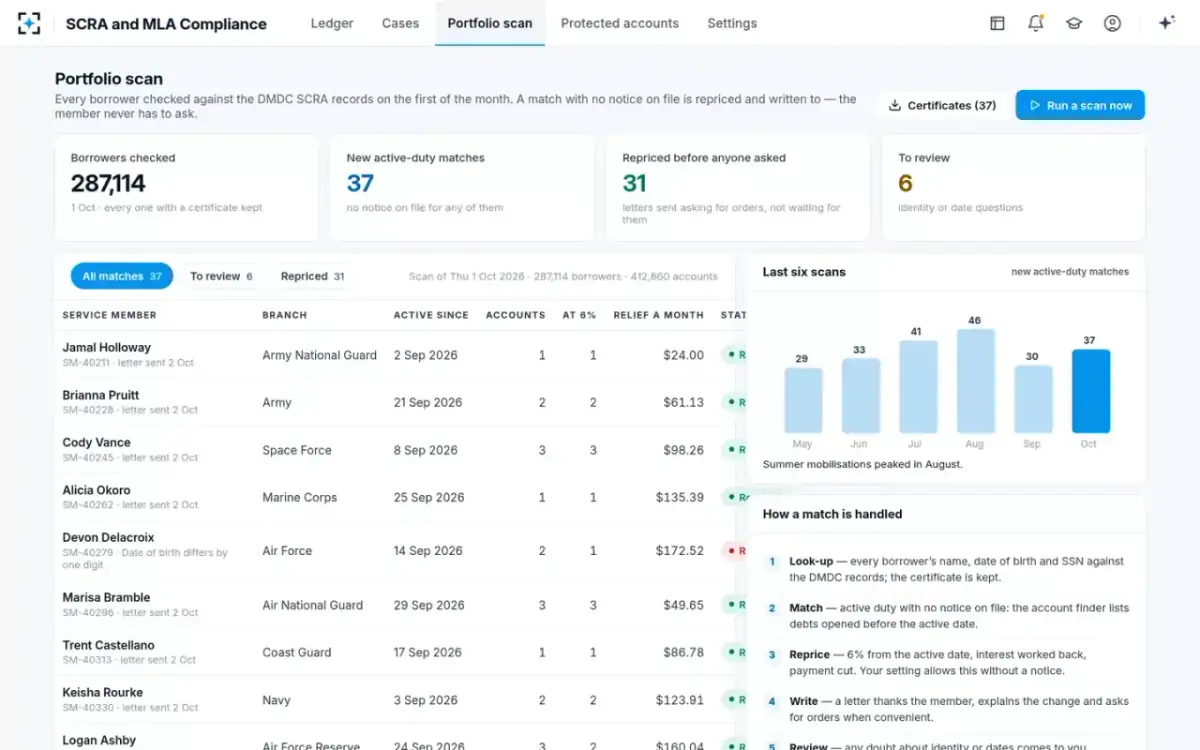Open Devon Delacroix service member row
1200x750 pixels.
(395, 551)
